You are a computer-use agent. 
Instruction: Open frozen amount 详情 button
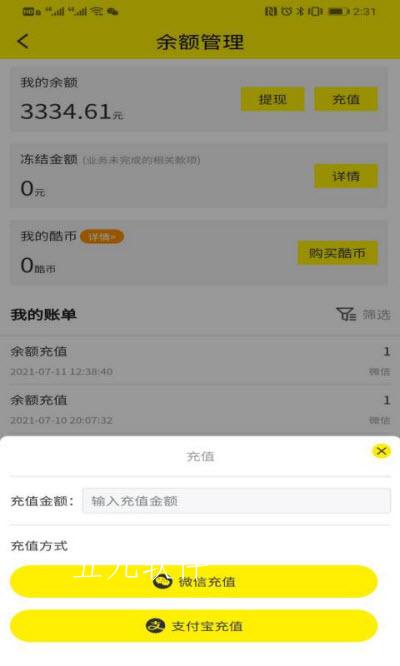coord(346,176)
